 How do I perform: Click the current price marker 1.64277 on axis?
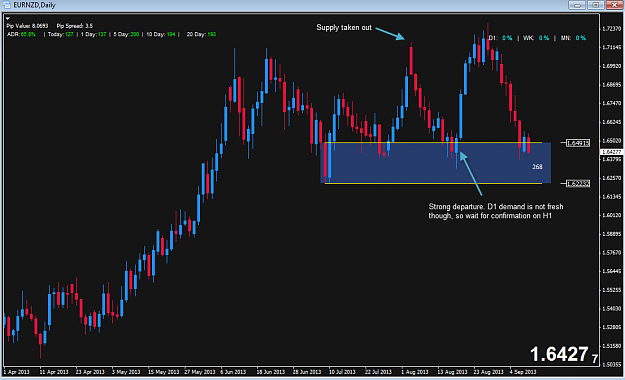tap(611, 152)
